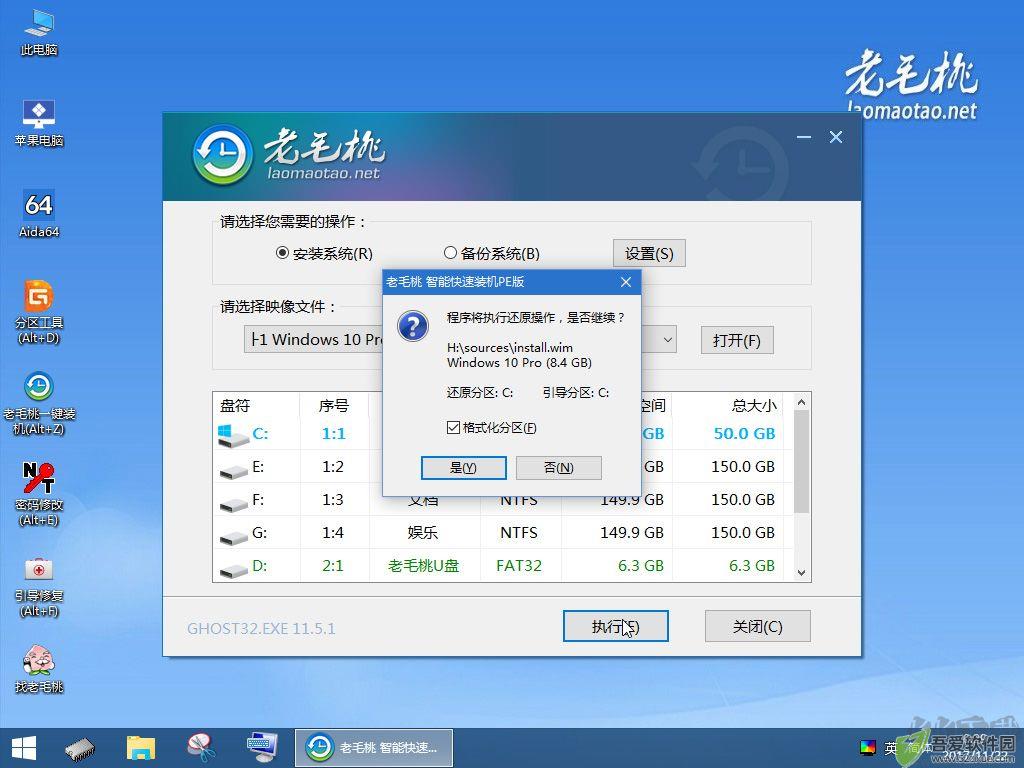Image resolution: width=1024 pixels, height=768 pixels.
Task: Click the 总大小 column header
Action: [754, 406]
